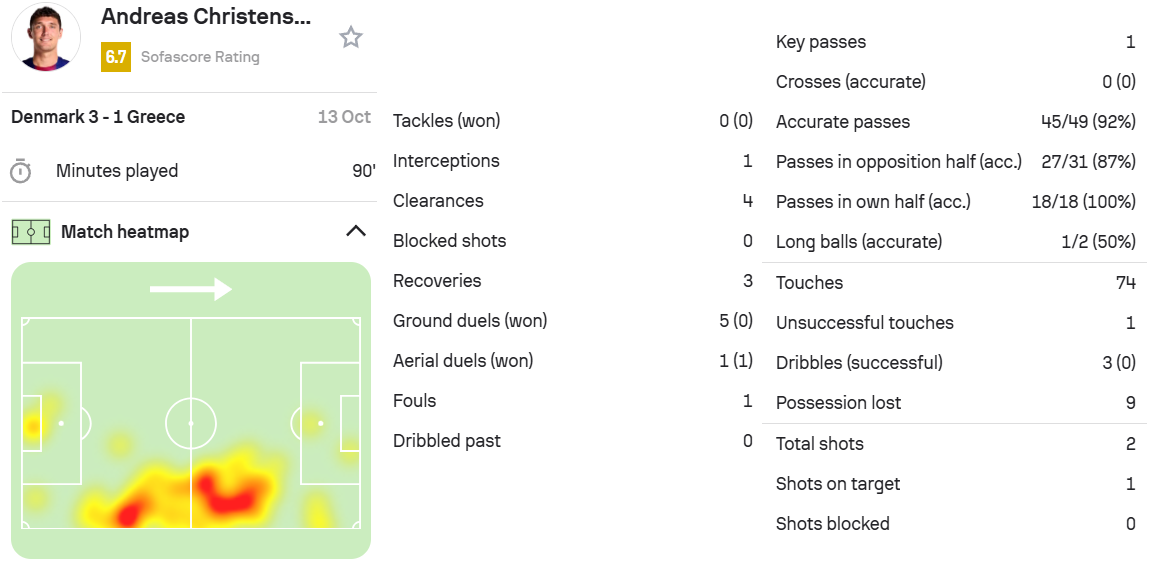The image size is (1149, 562).
Task: Open the Andreas Christensen player name
Action: pyautogui.click(x=206, y=17)
